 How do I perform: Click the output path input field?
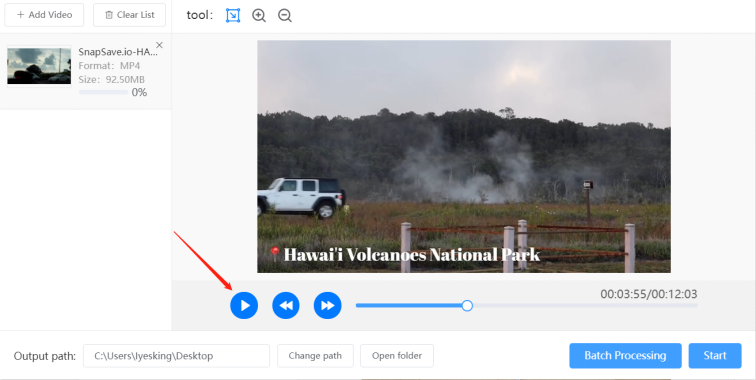[x=176, y=356]
